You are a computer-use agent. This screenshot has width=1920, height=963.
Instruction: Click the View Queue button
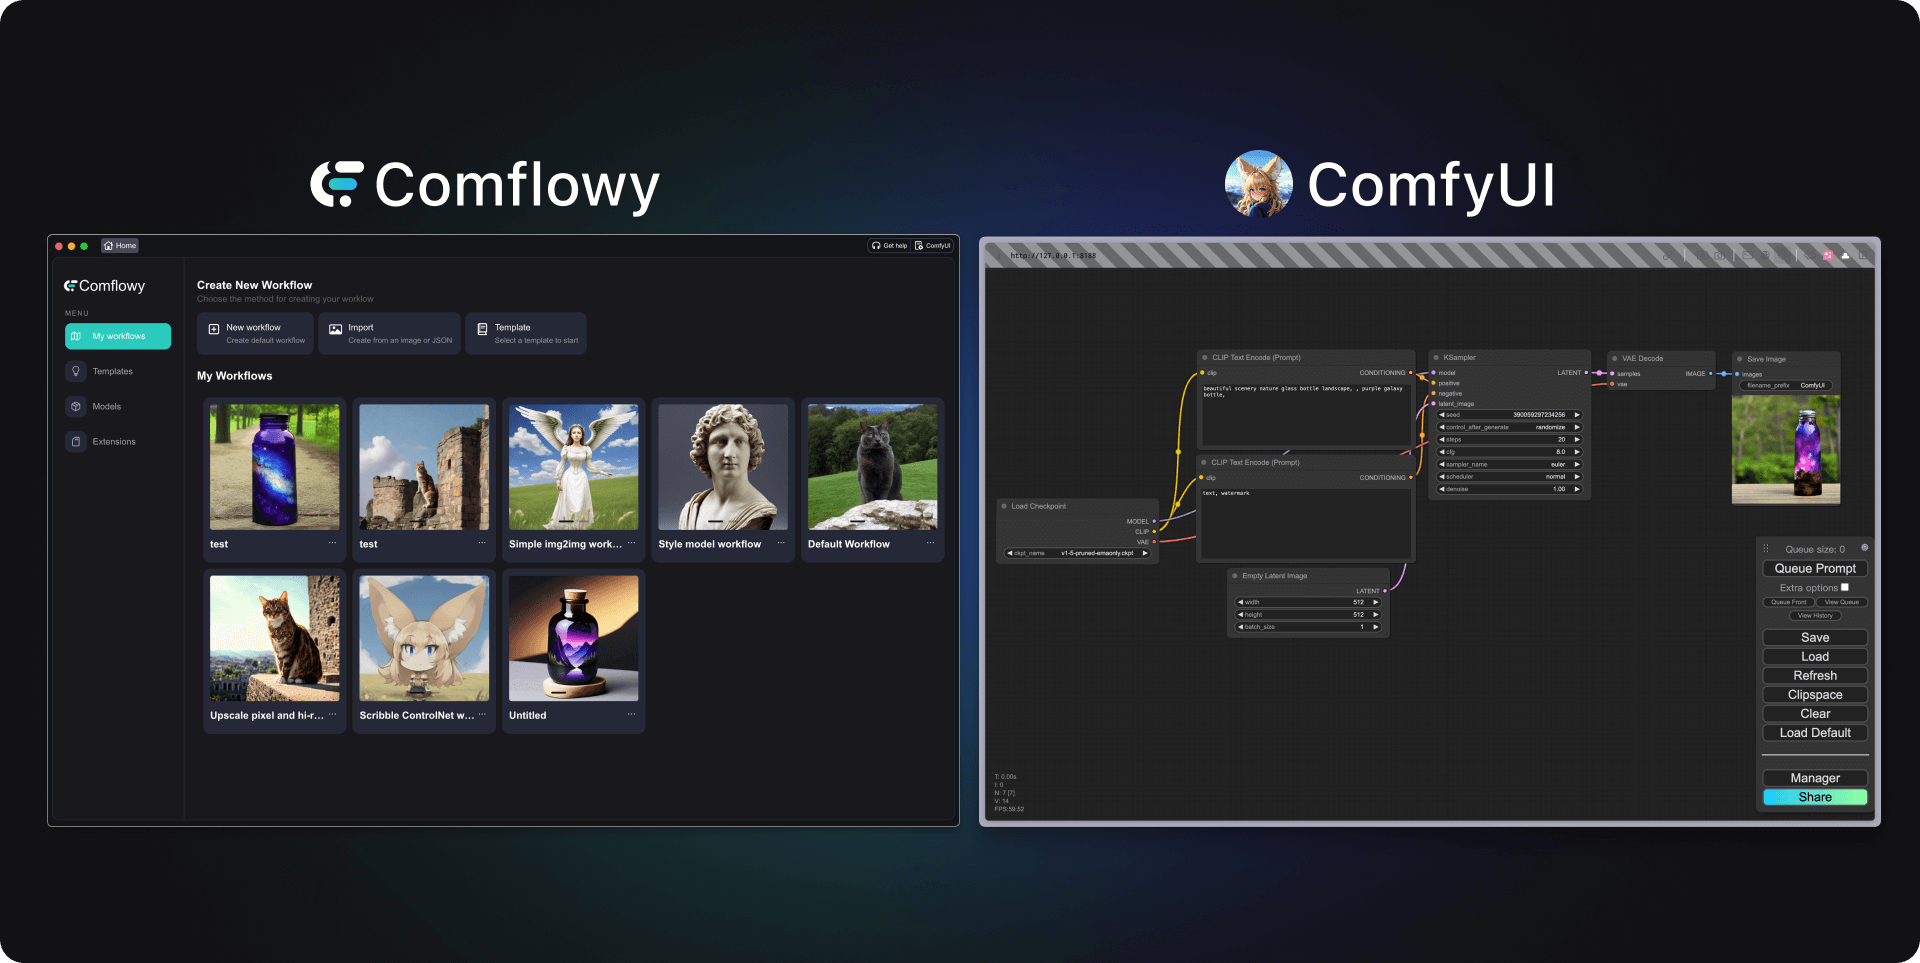click(x=1842, y=602)
